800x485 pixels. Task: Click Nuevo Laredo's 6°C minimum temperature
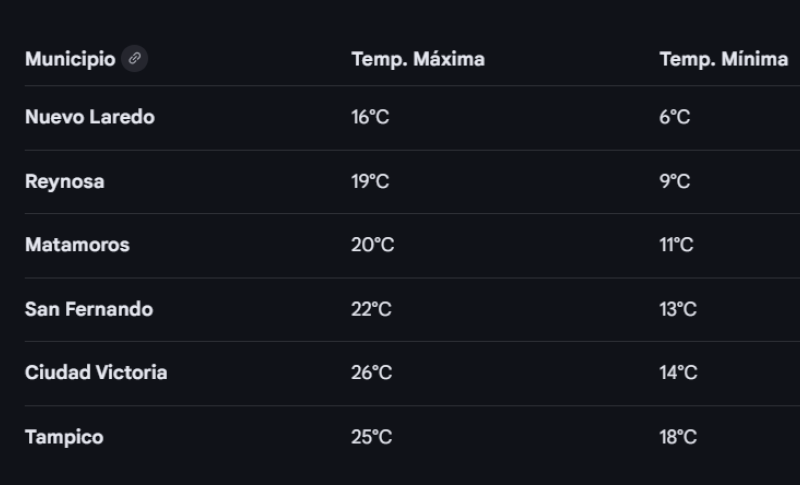[675, 117]
